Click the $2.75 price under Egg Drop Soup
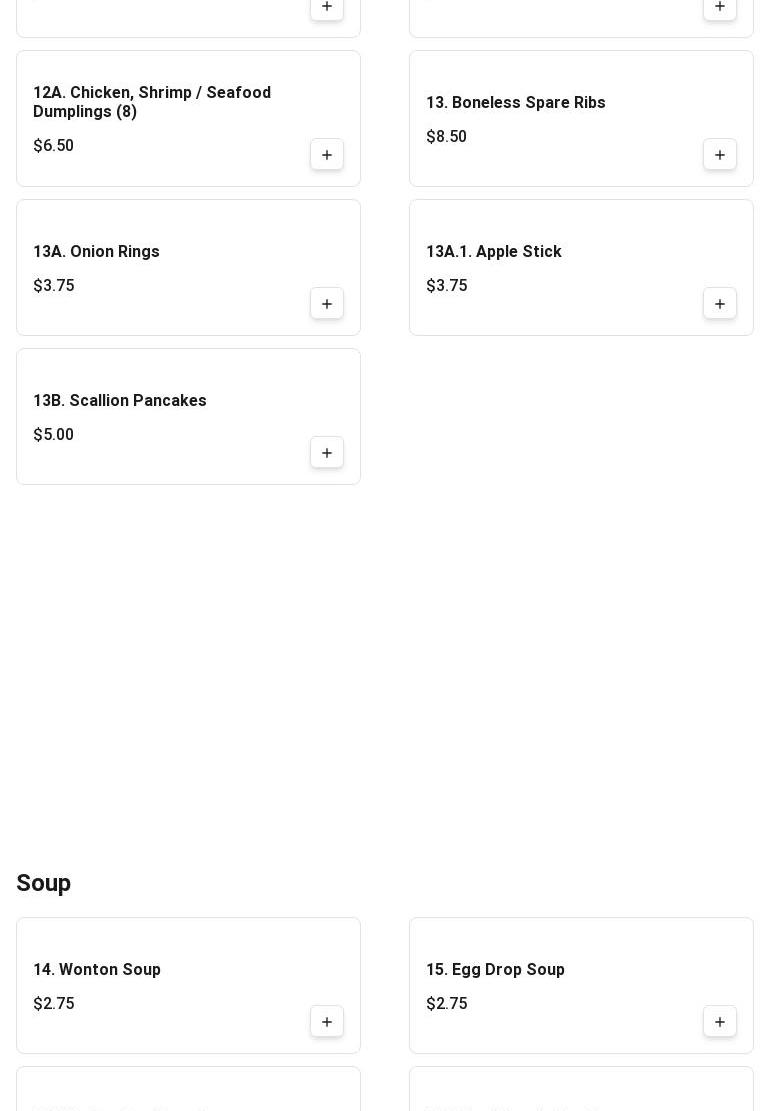 (x=446, y=1004)
